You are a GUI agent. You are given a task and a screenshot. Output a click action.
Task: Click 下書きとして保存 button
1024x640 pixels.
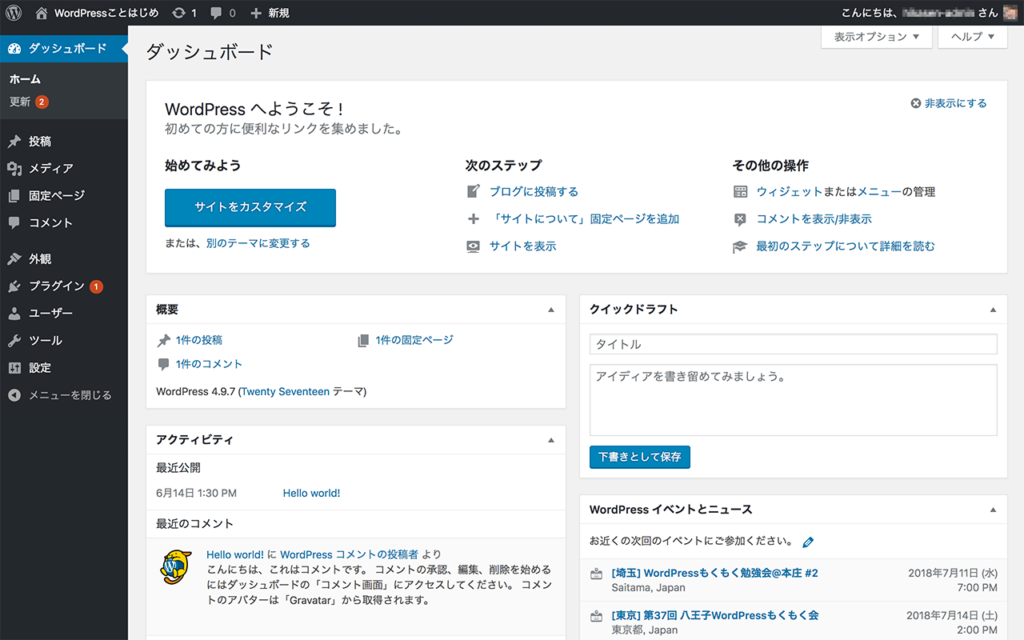click(639, 457)
